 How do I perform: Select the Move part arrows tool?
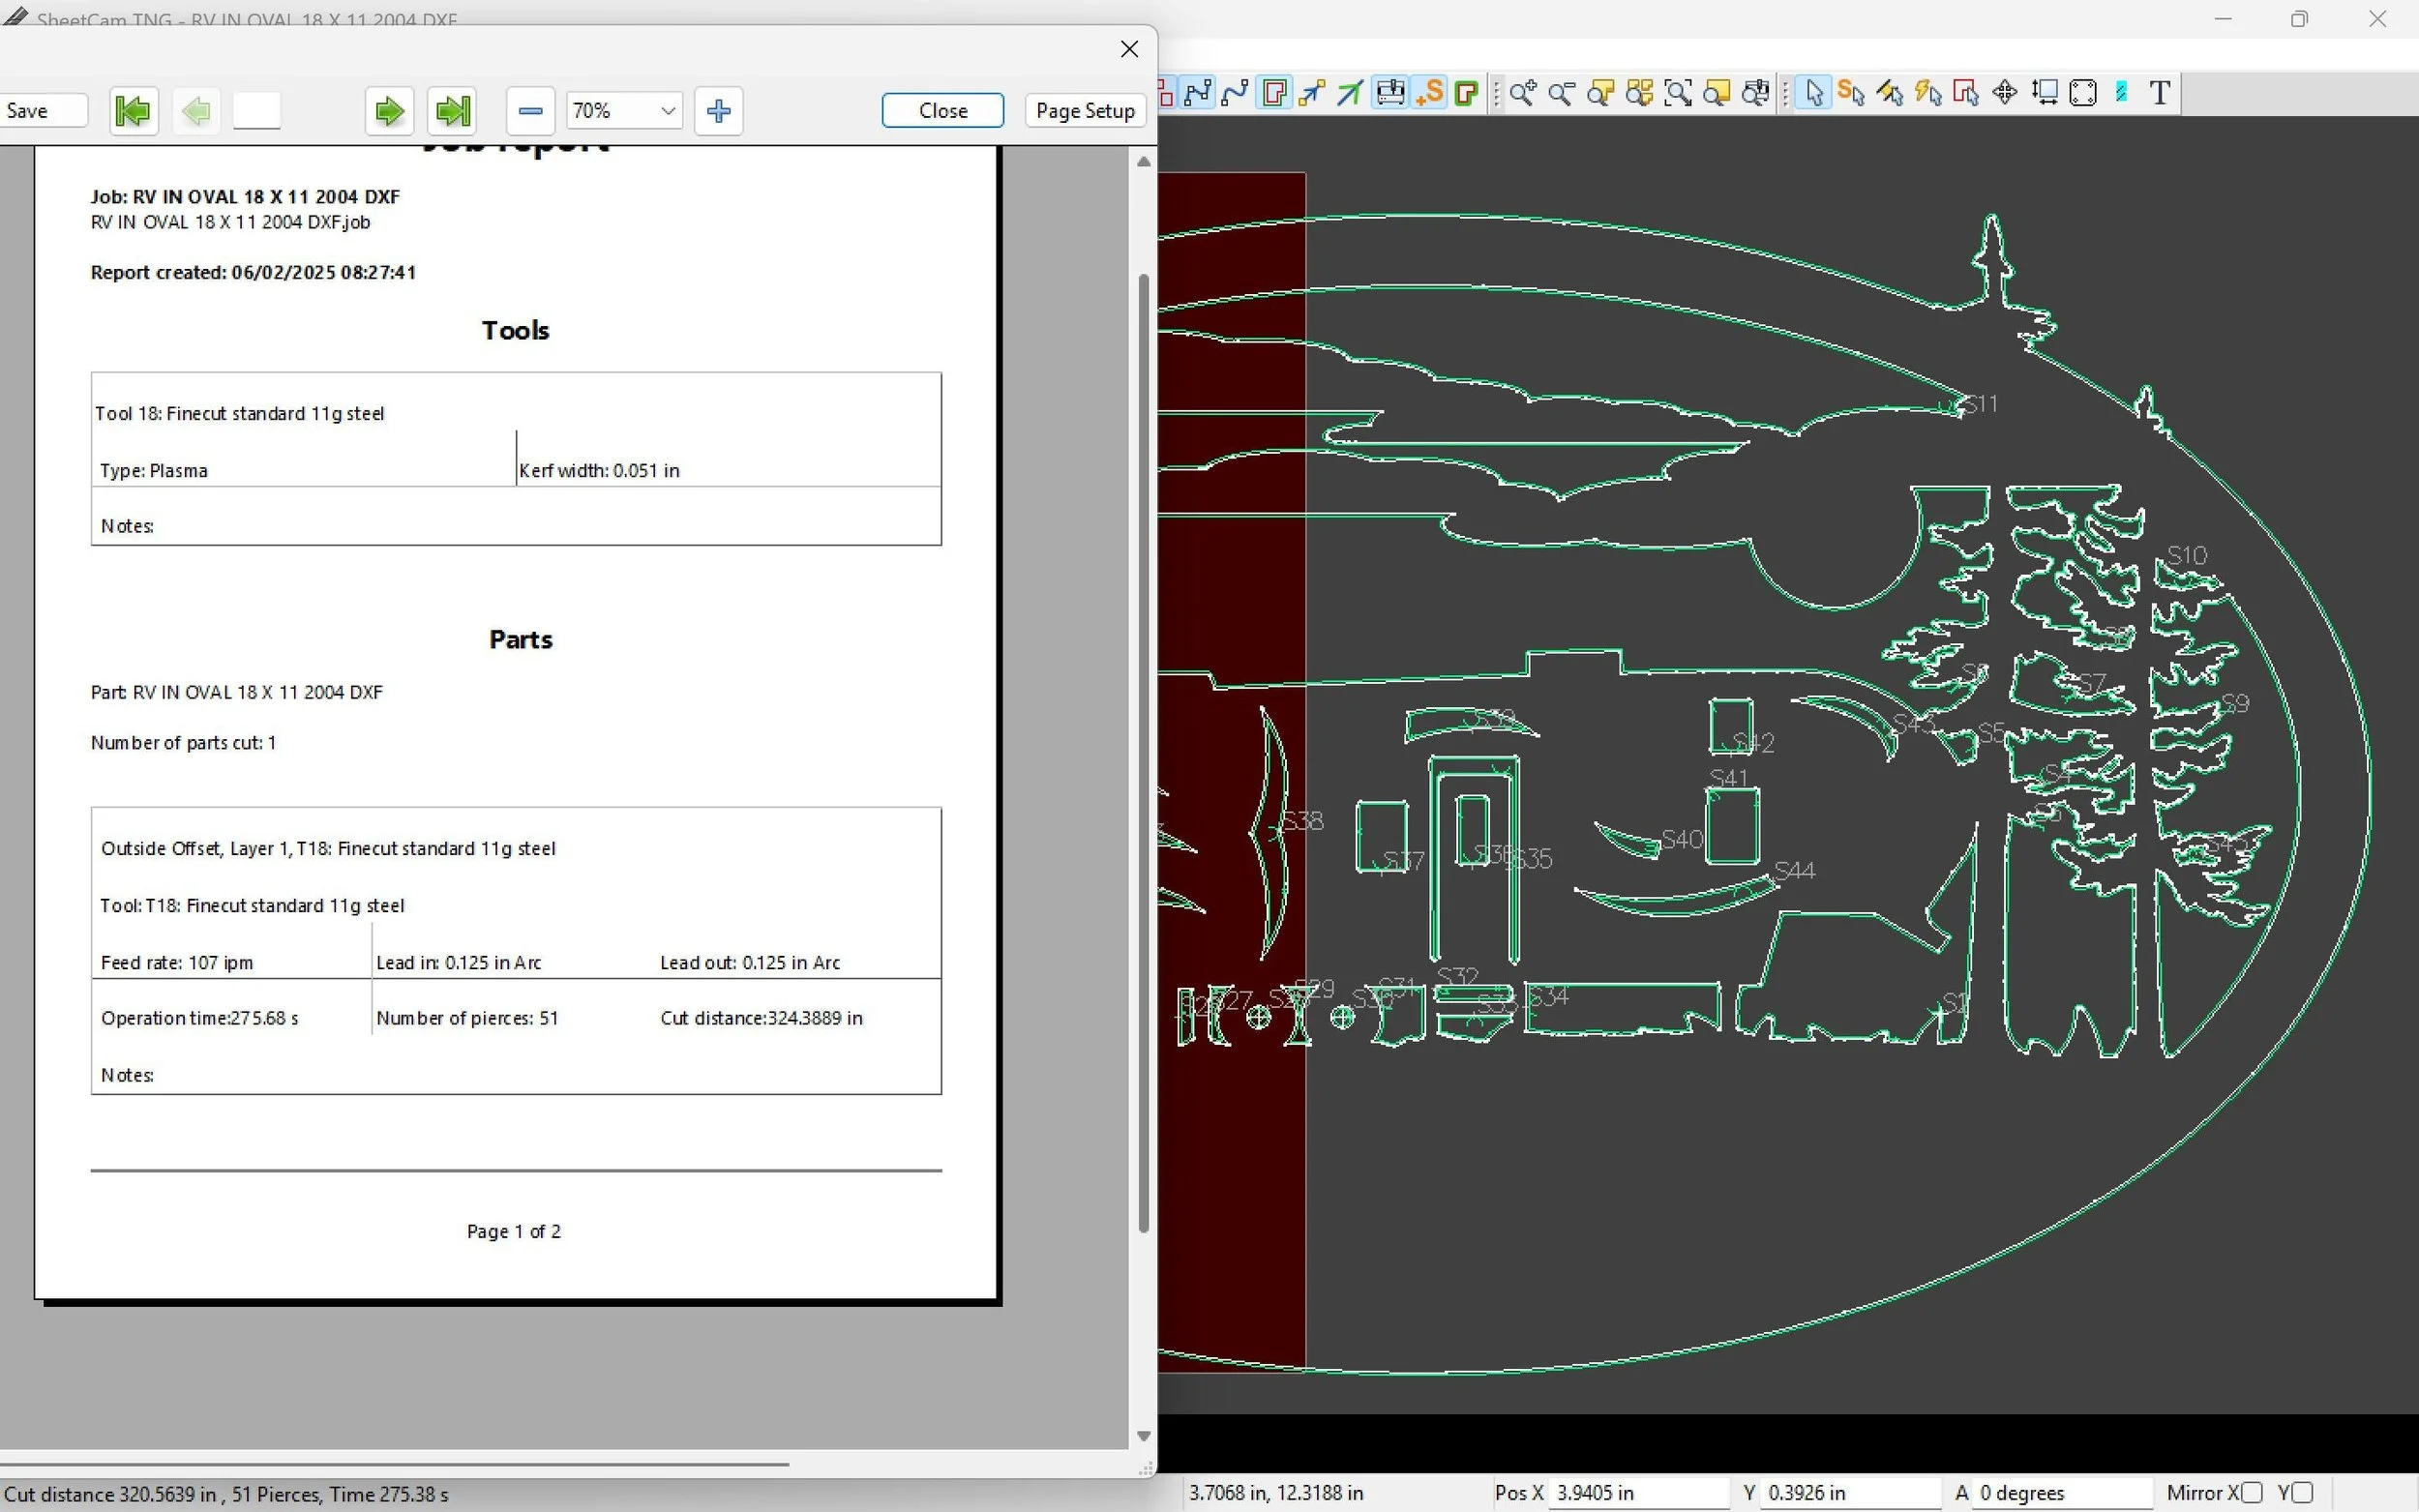click(2005, 93)
